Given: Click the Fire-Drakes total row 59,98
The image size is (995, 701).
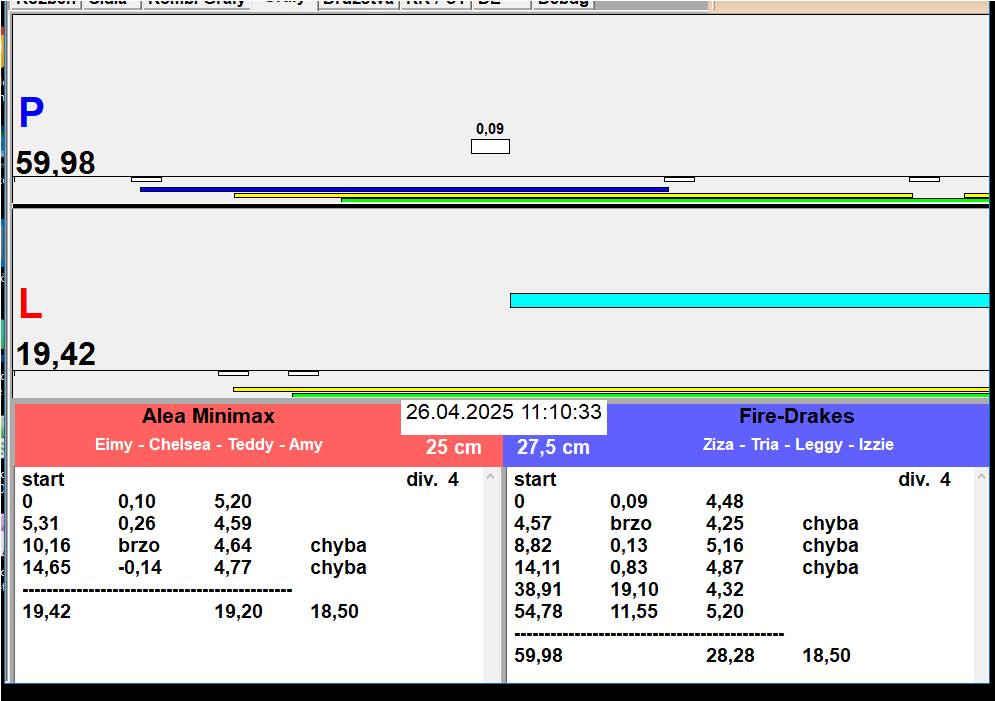Looking at the screenshot, I should coord(538,656).
